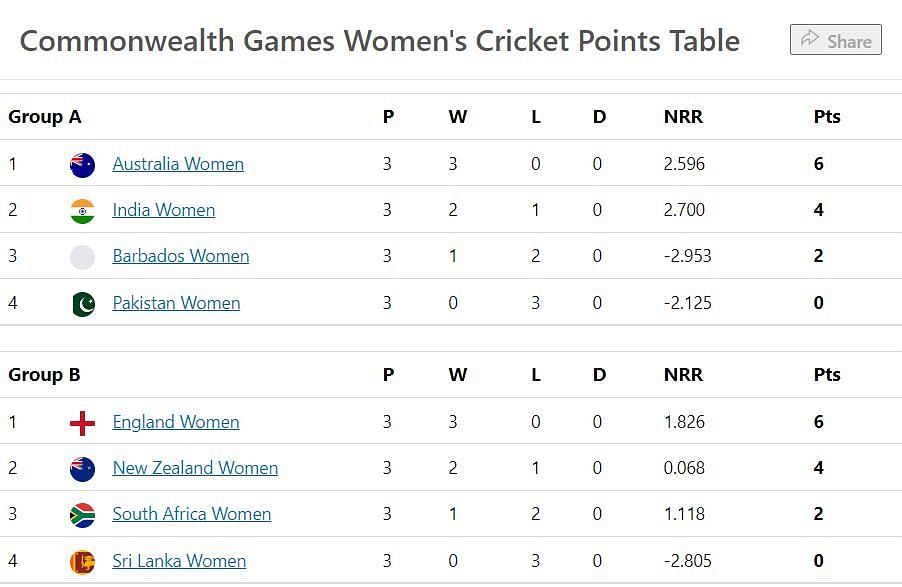902x587 pixels.
Task: Open the Australia Women team link
Action: tap(178, 164)
